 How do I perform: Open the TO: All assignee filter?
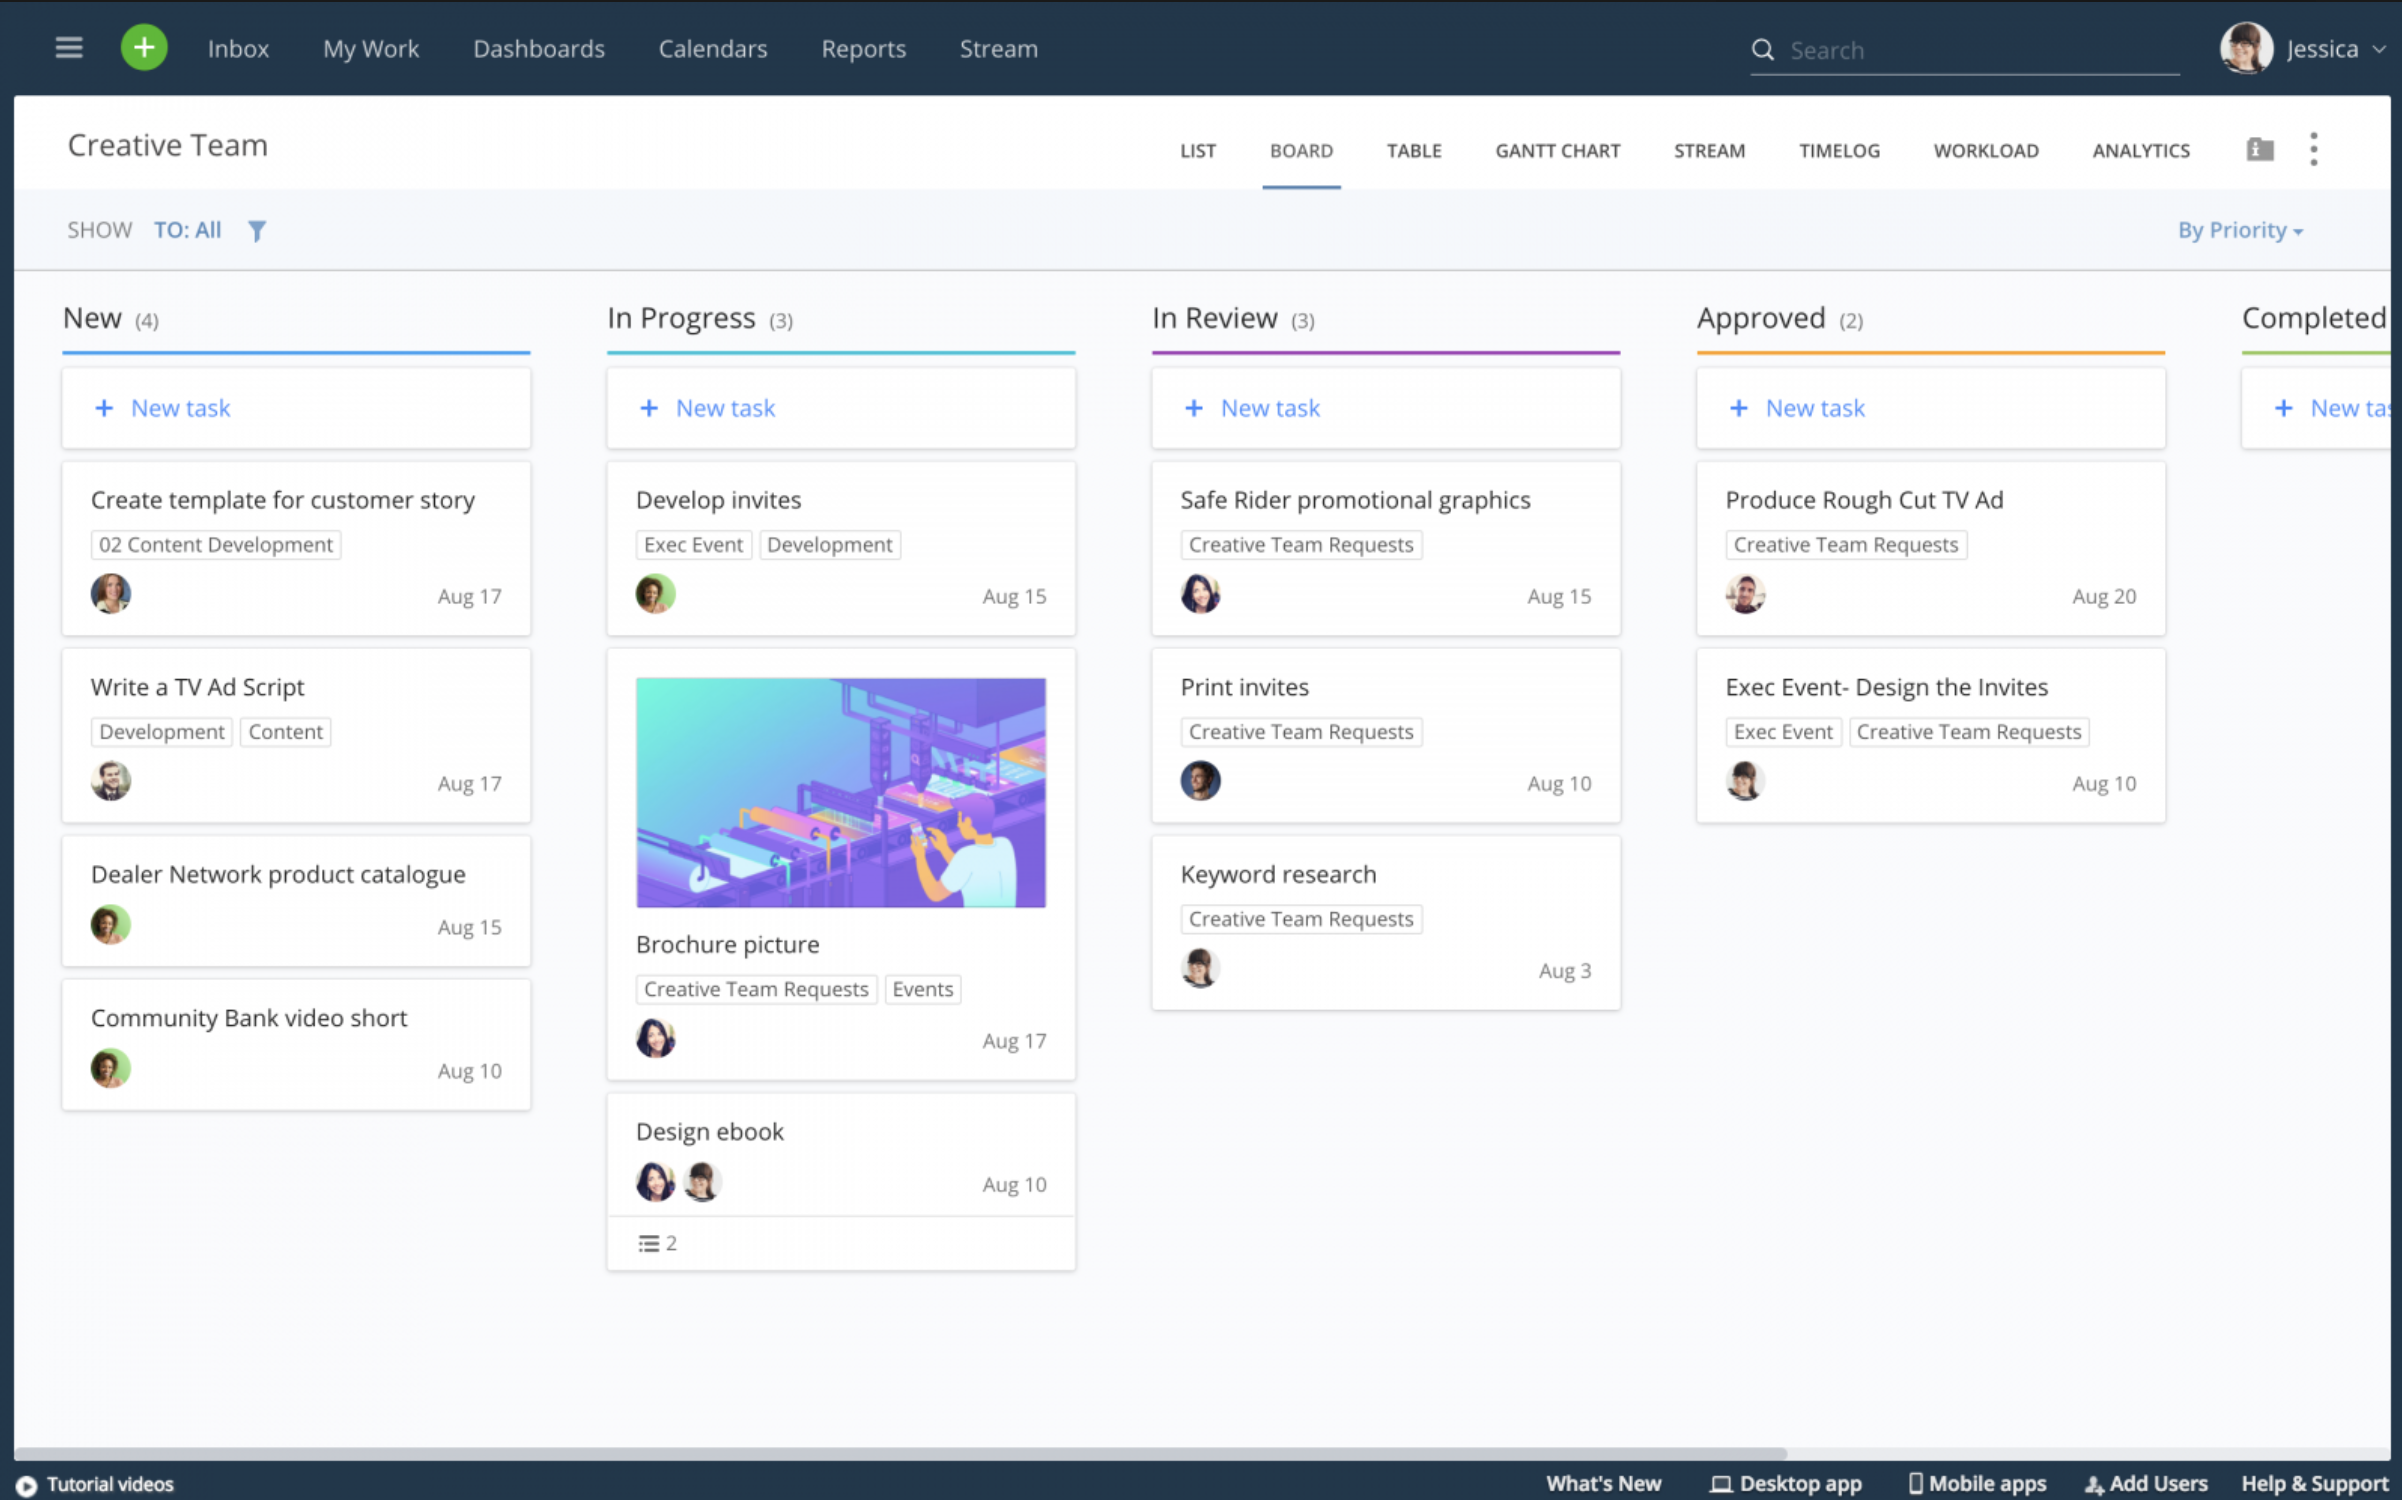187,231
